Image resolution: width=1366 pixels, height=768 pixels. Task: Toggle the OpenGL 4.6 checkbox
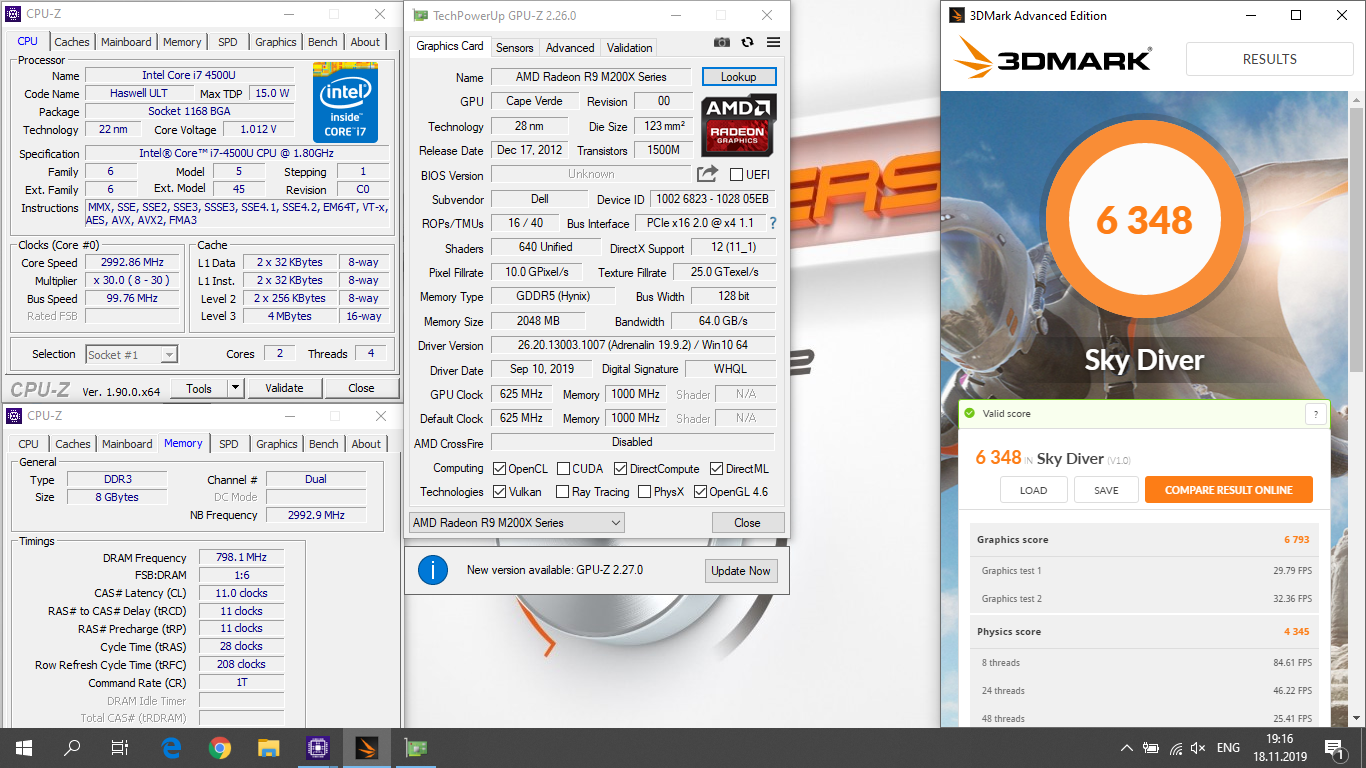(x=700, y=491)
